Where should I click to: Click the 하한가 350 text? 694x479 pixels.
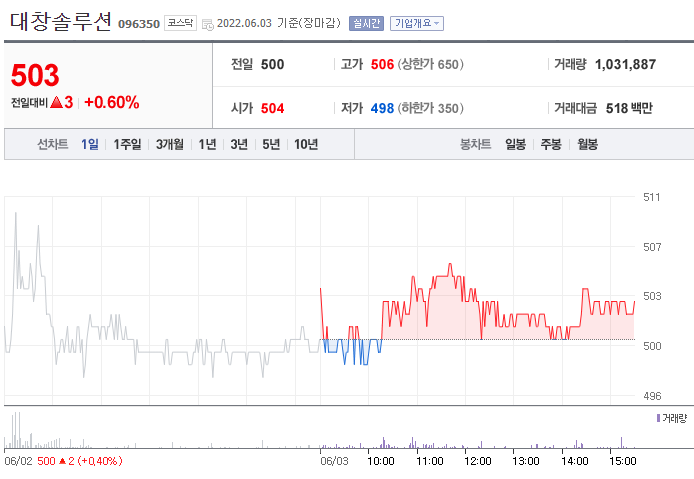(431, 108)
